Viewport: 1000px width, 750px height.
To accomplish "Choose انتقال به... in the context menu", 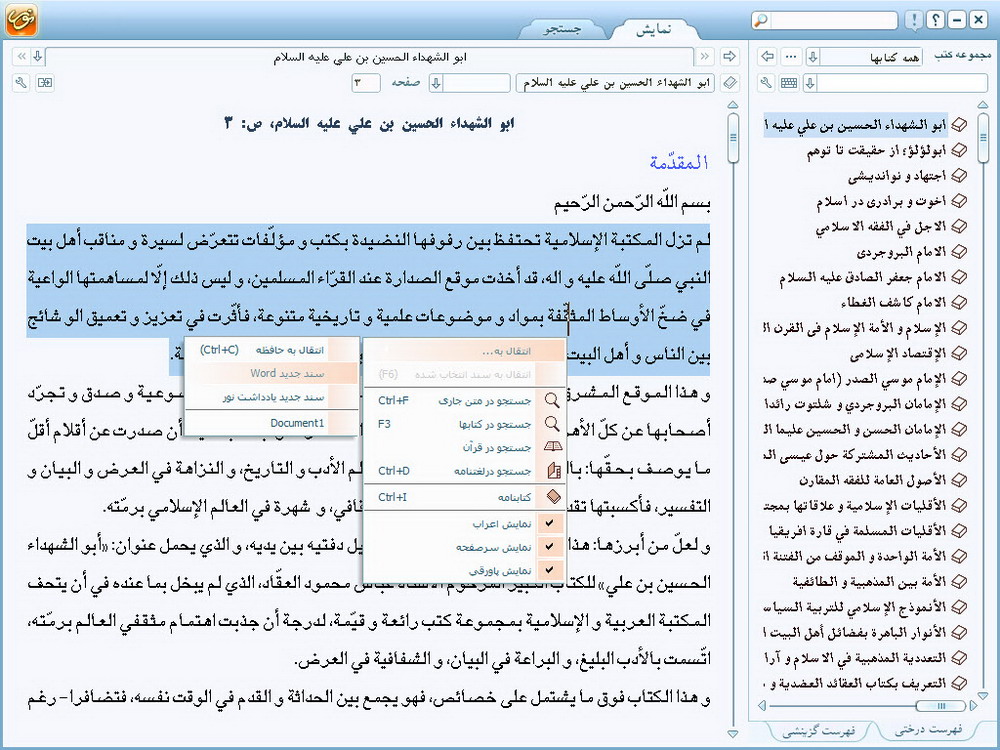I will [464, 351].
